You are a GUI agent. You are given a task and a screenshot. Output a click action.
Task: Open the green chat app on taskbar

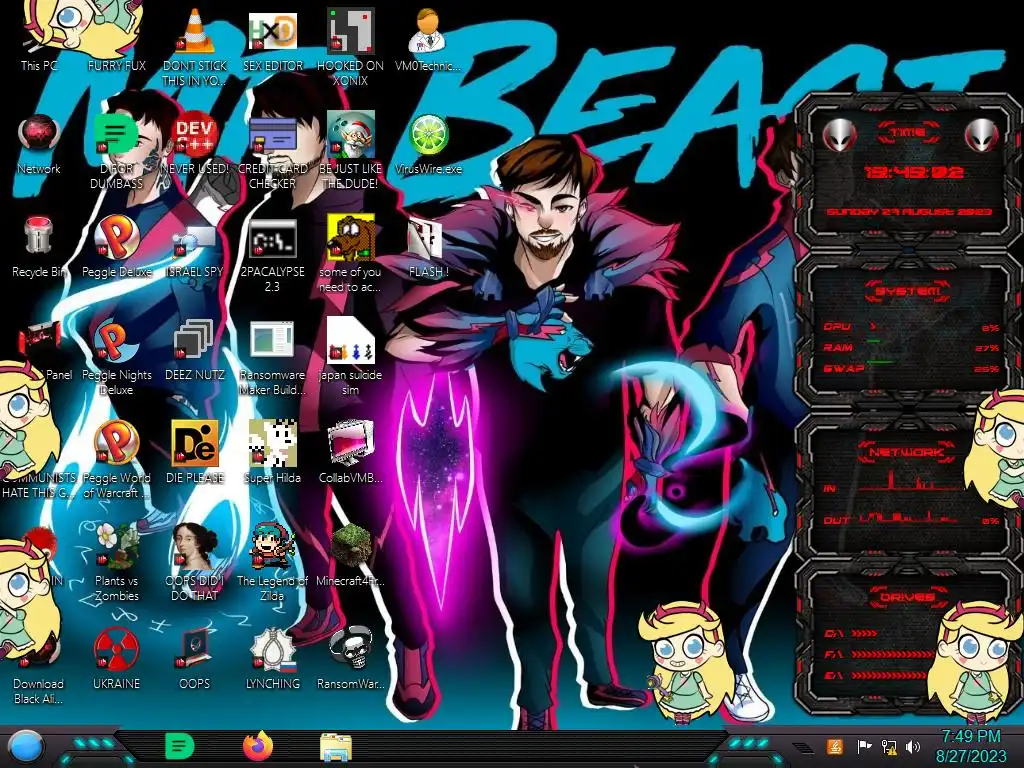tap(179, 746)
